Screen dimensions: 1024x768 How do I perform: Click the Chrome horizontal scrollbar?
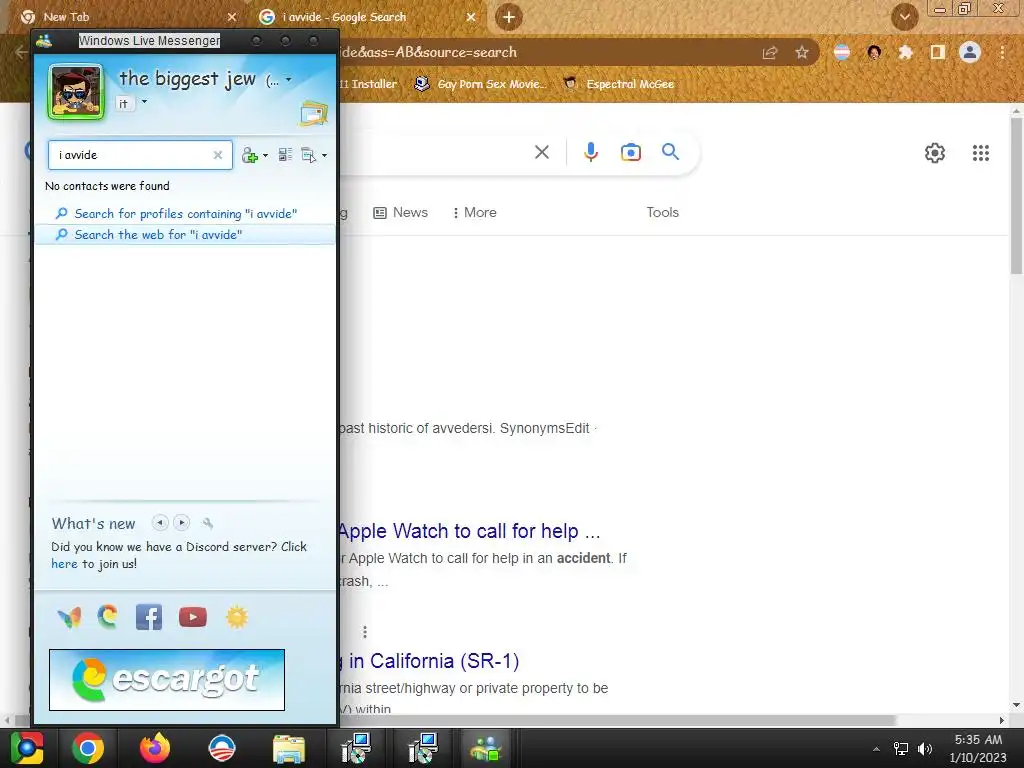457,720
